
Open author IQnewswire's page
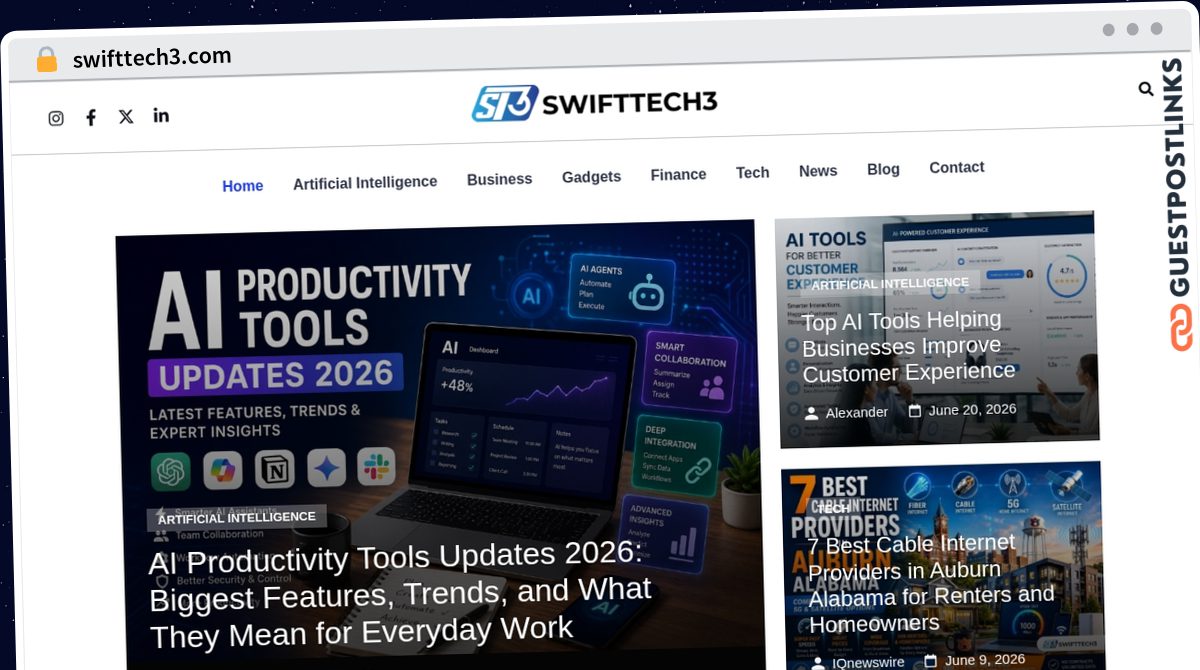pyautogui.click(x=868, y=662)
